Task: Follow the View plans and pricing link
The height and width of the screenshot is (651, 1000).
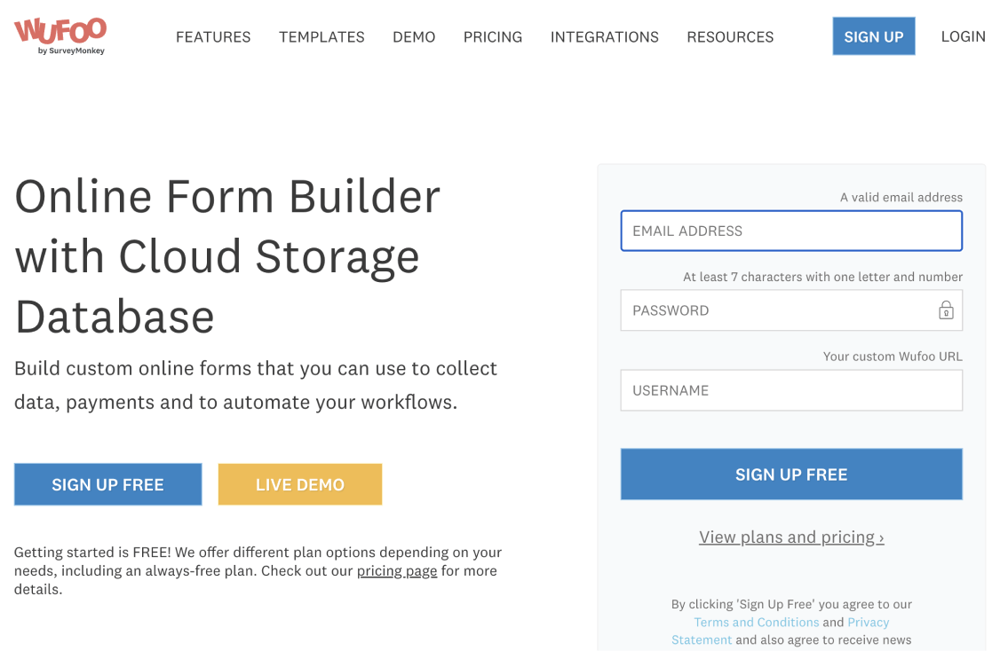Action: click(791, 538)
